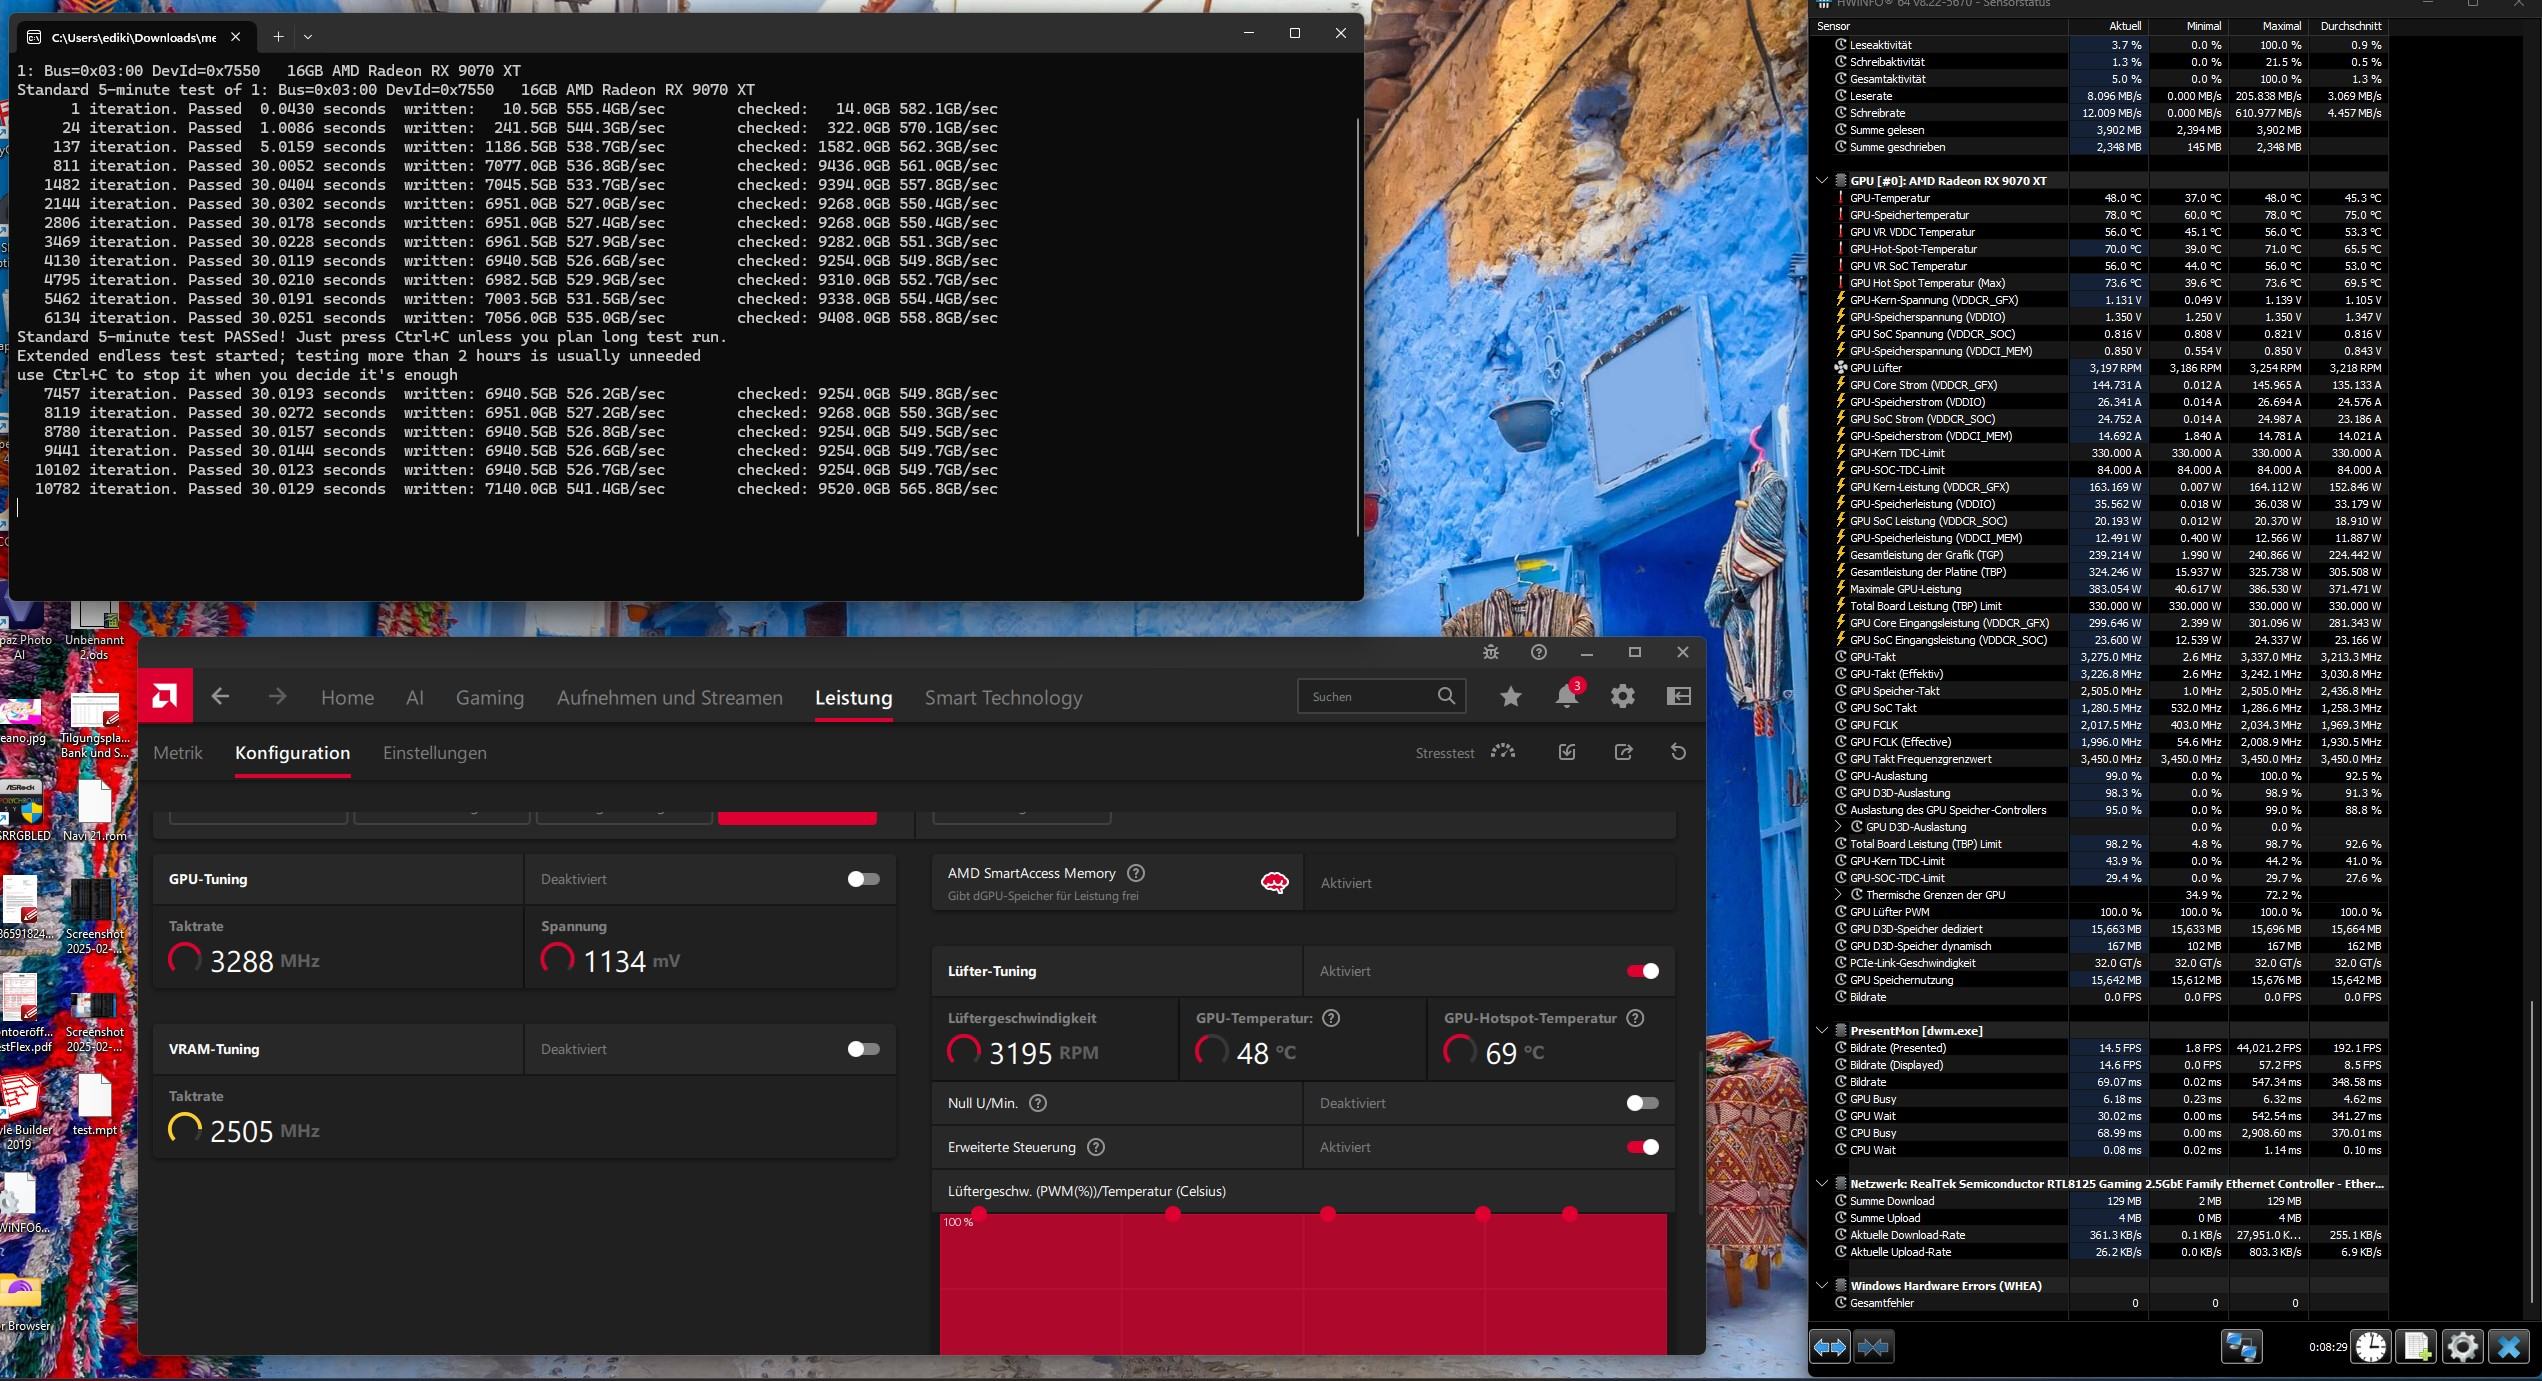Click first fan curve point at 100 %
2542x1381 pixels.
point(979,1214)
